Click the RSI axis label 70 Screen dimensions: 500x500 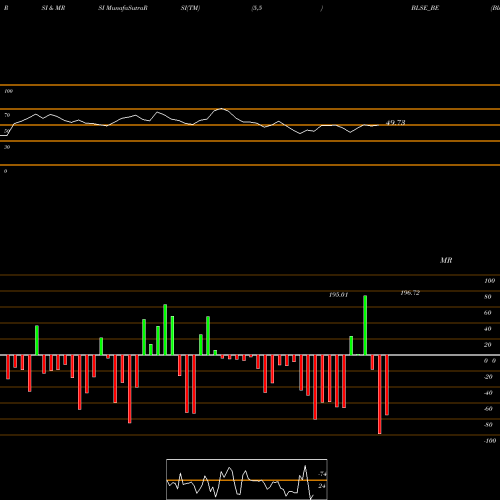pyautogui.click(x=7, y=115)
